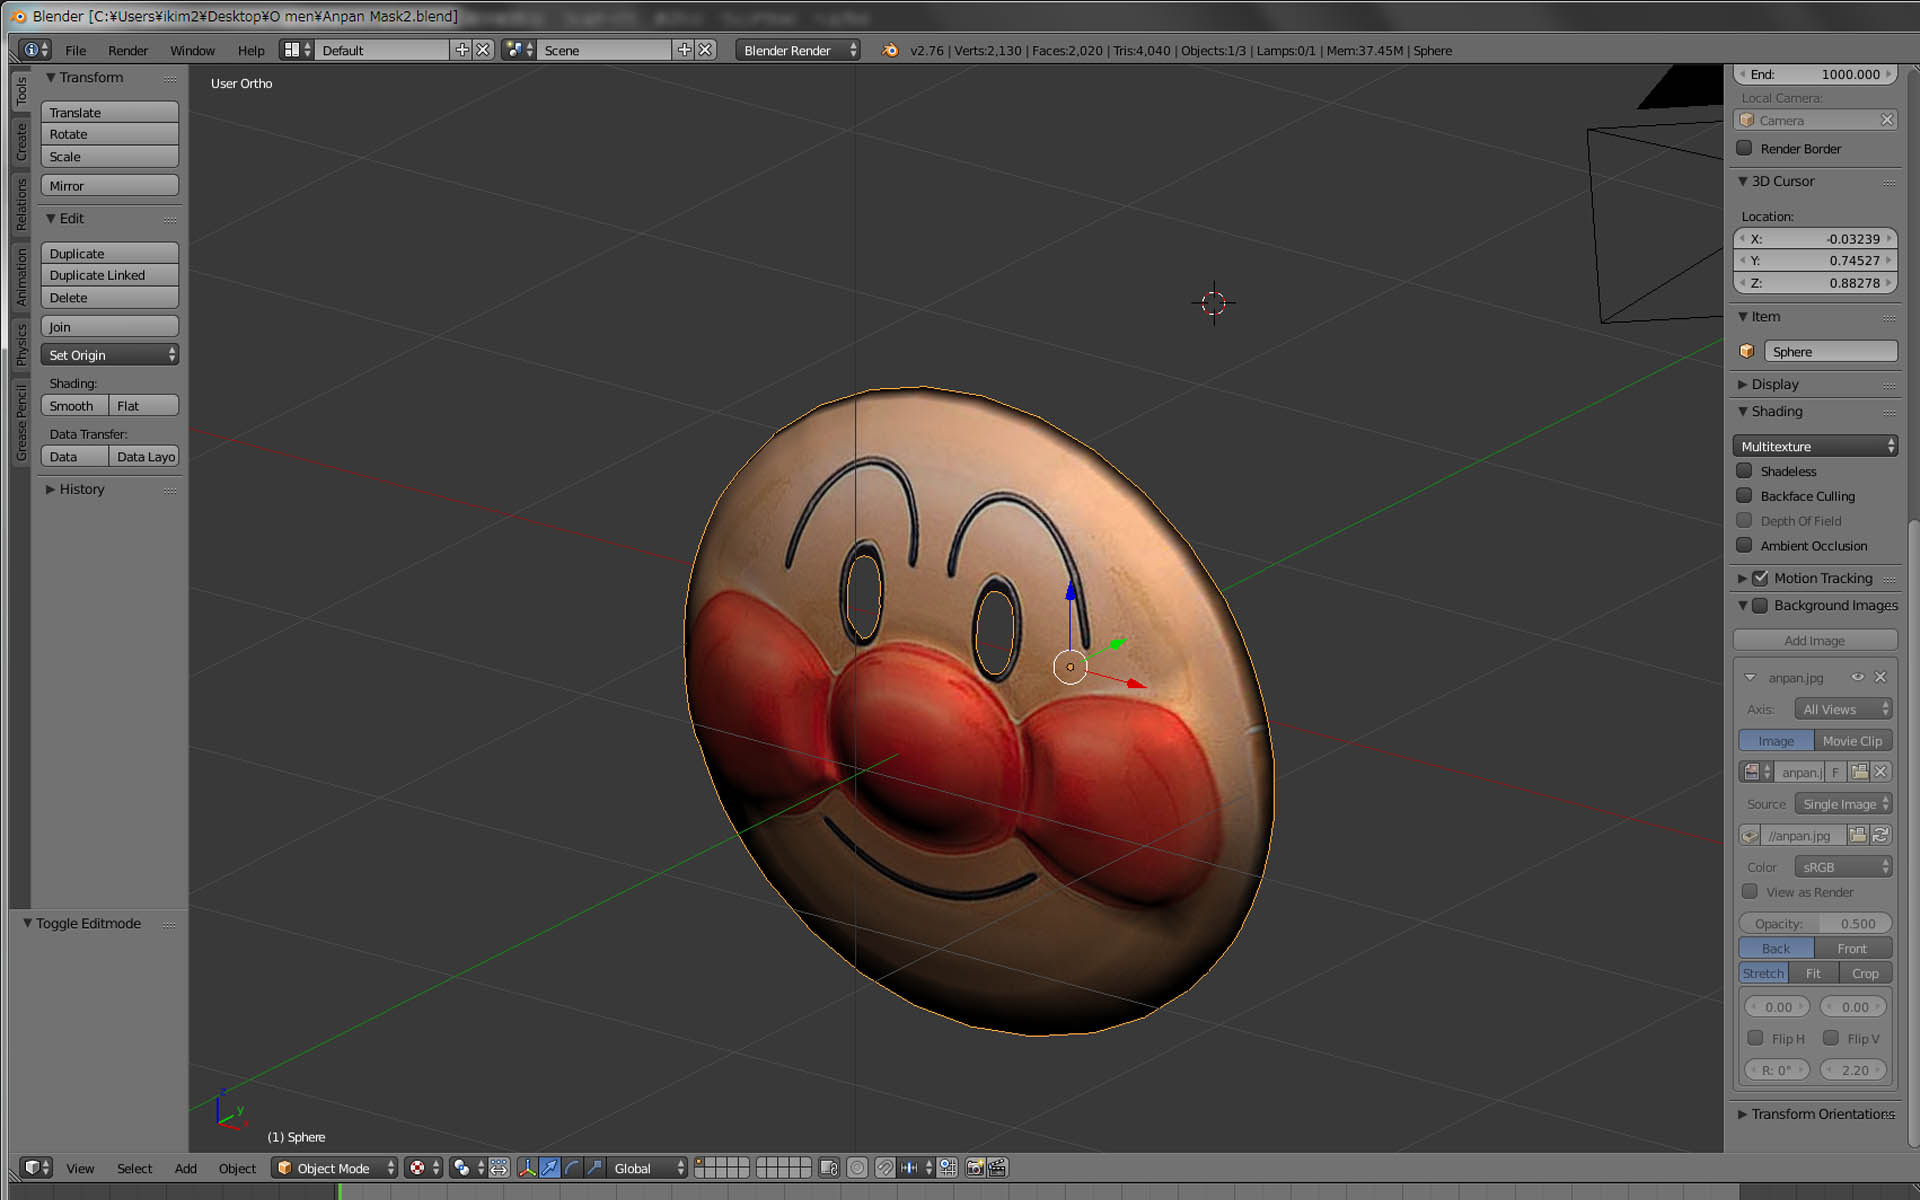The height and width of the screenshot is (1200, 1920).
Task: Click Duplicate Linked button
Action: (110, 275)
